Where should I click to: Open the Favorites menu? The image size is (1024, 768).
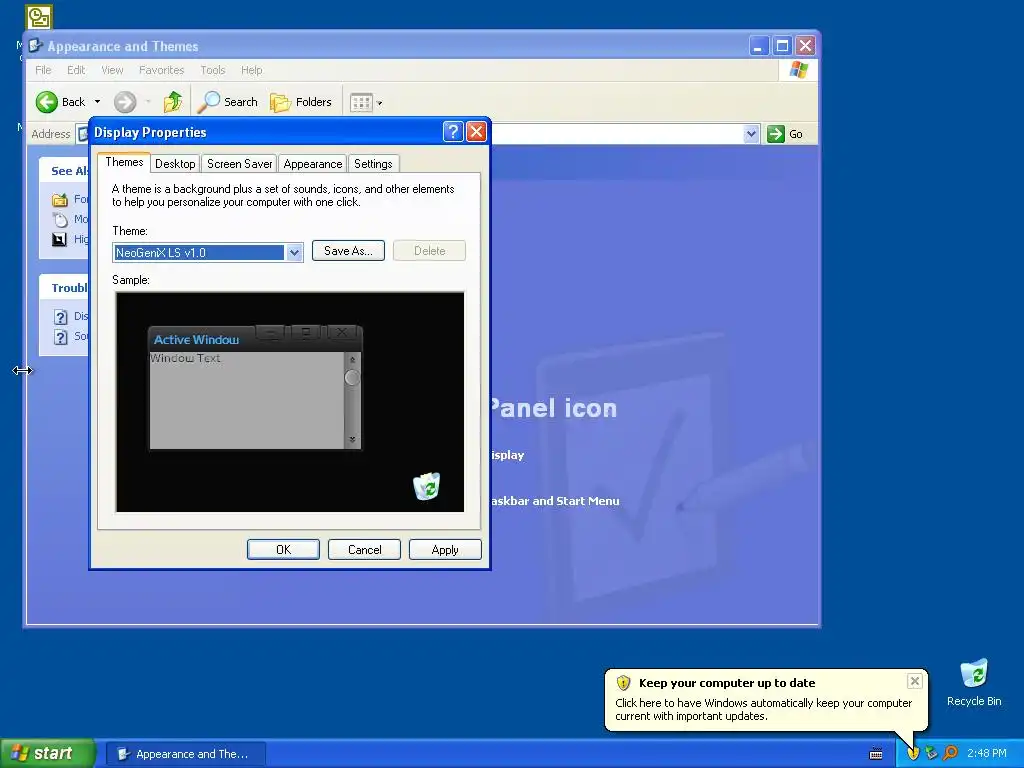click(161, 70)
